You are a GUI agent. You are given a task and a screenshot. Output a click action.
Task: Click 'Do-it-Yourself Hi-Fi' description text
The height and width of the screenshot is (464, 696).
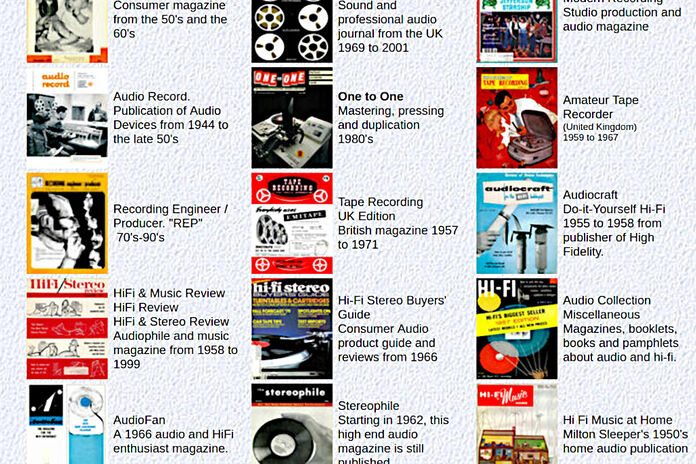[614, 209]
